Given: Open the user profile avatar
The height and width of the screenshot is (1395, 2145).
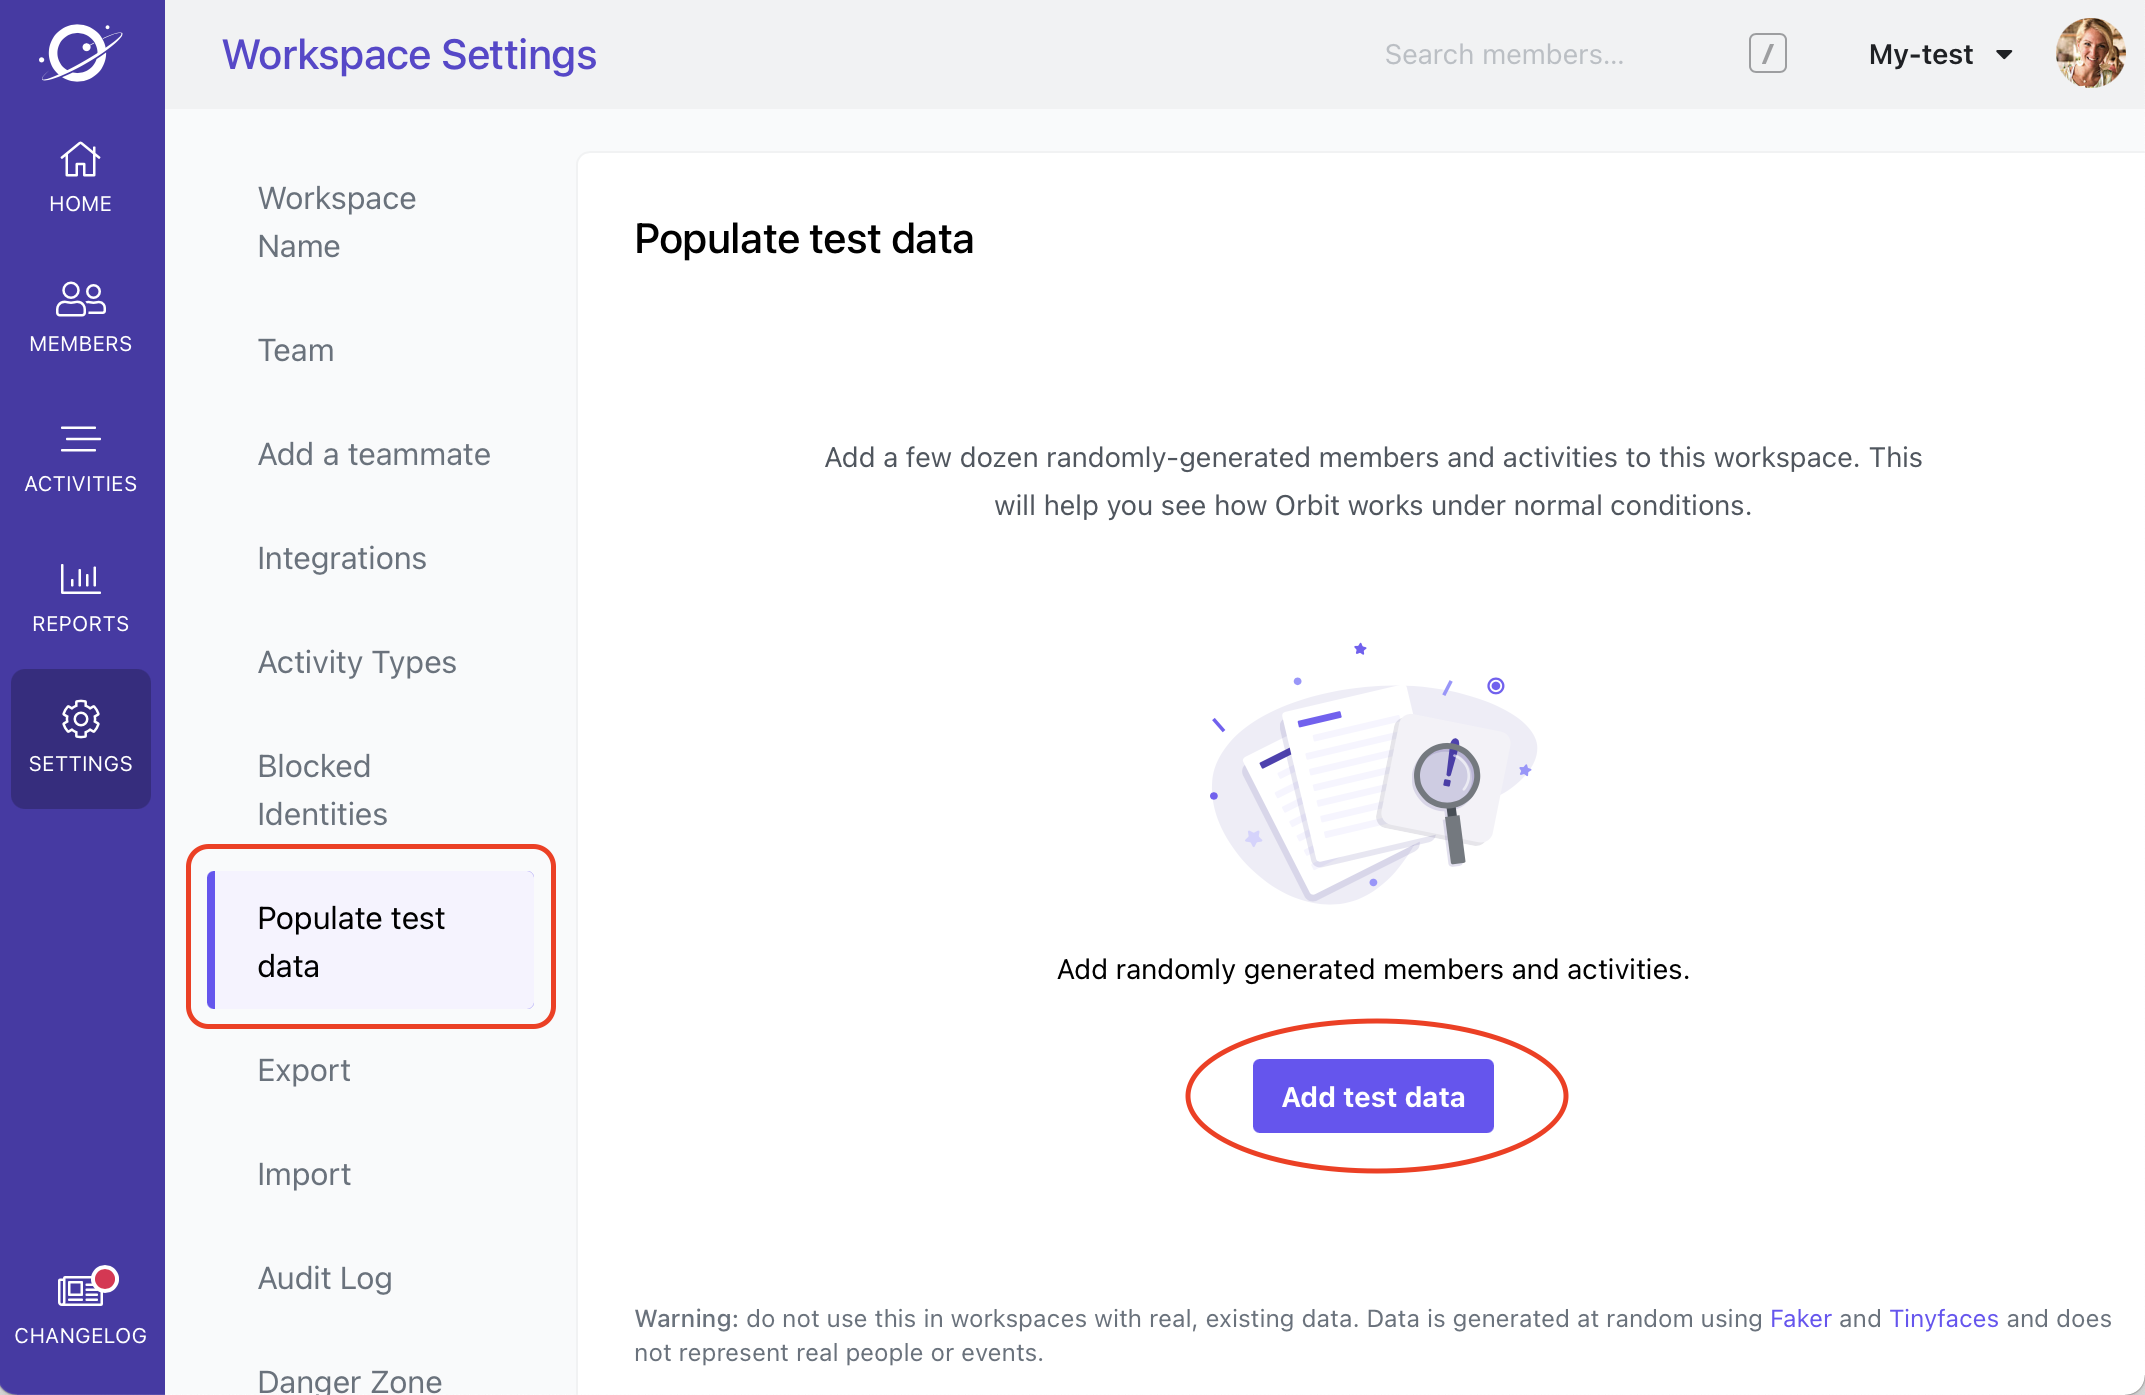Looking at the screenshot, I should [x=2090, y=54].
